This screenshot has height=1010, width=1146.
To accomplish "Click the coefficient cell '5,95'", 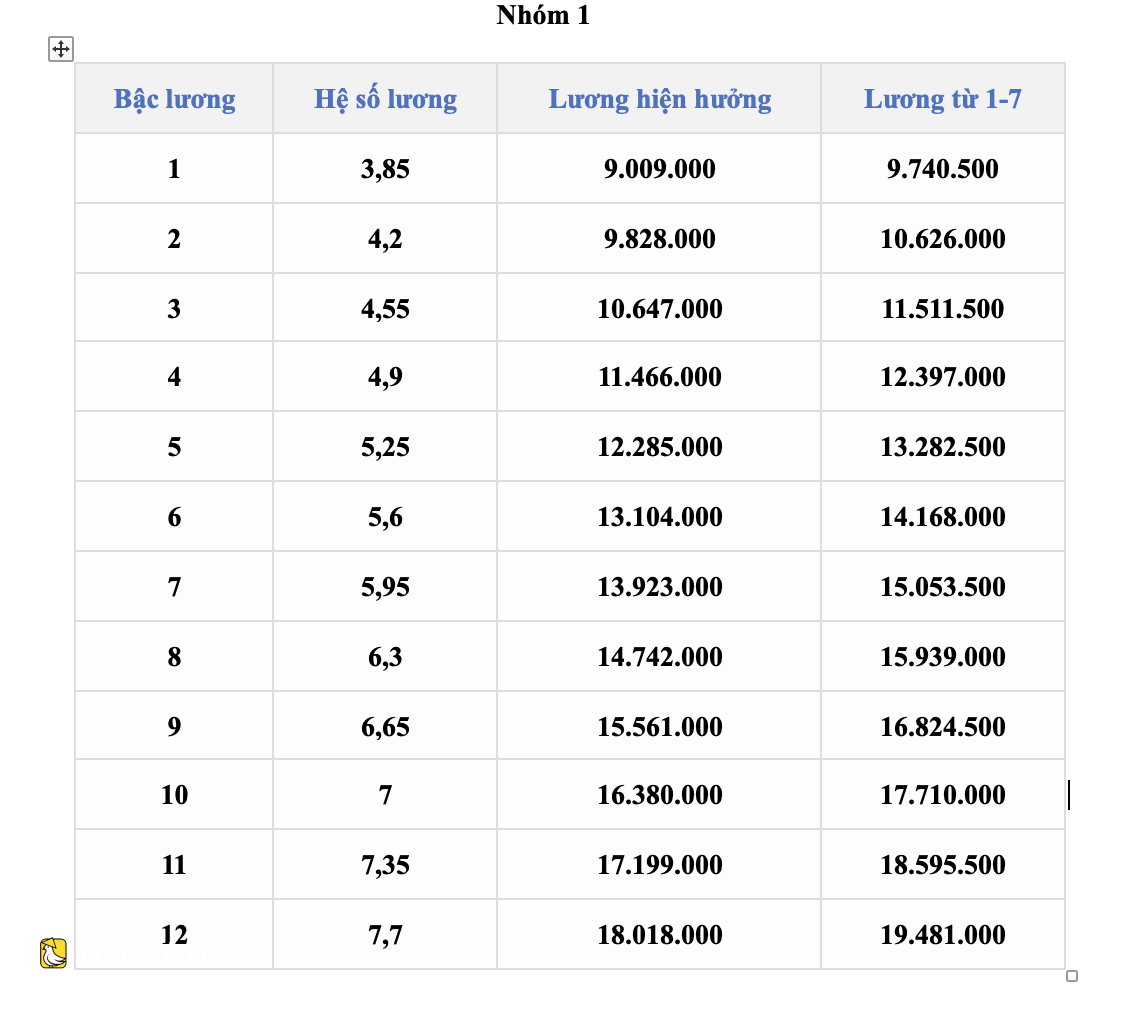I will point(385,587).
